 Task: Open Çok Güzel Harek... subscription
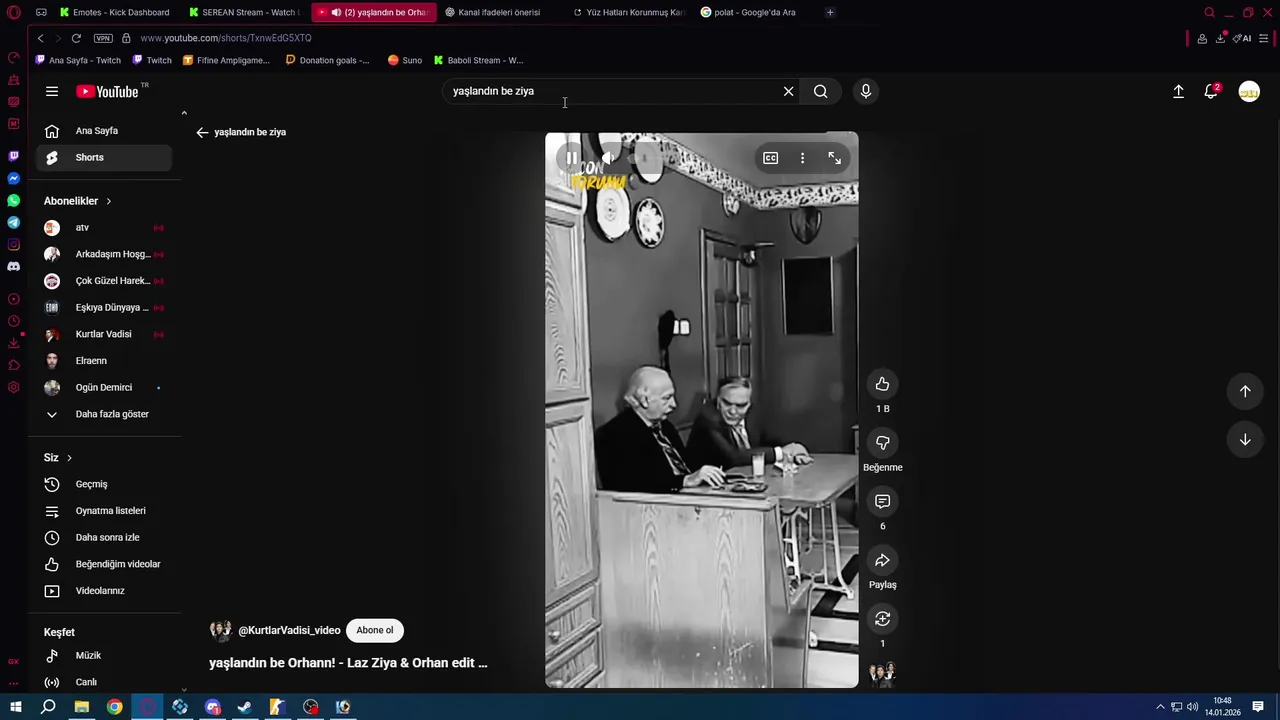[104, 281]
